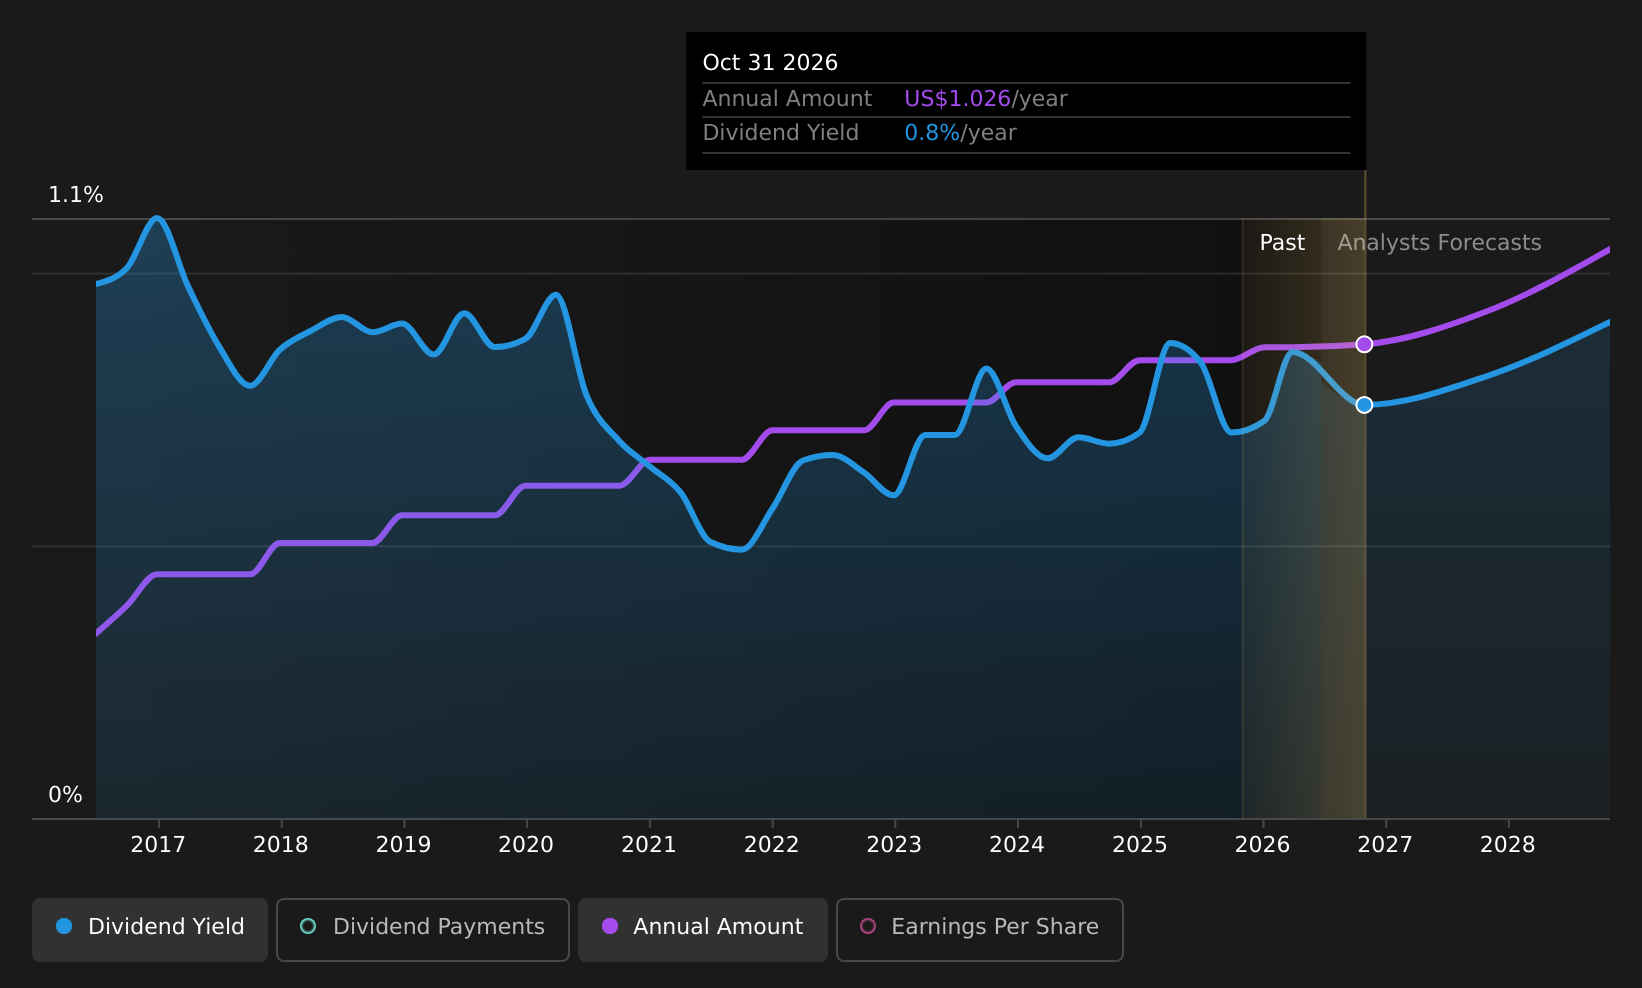1642x988 pixels.
Task: Click the blue Dividend Yield legend dot
Action: 64,927
